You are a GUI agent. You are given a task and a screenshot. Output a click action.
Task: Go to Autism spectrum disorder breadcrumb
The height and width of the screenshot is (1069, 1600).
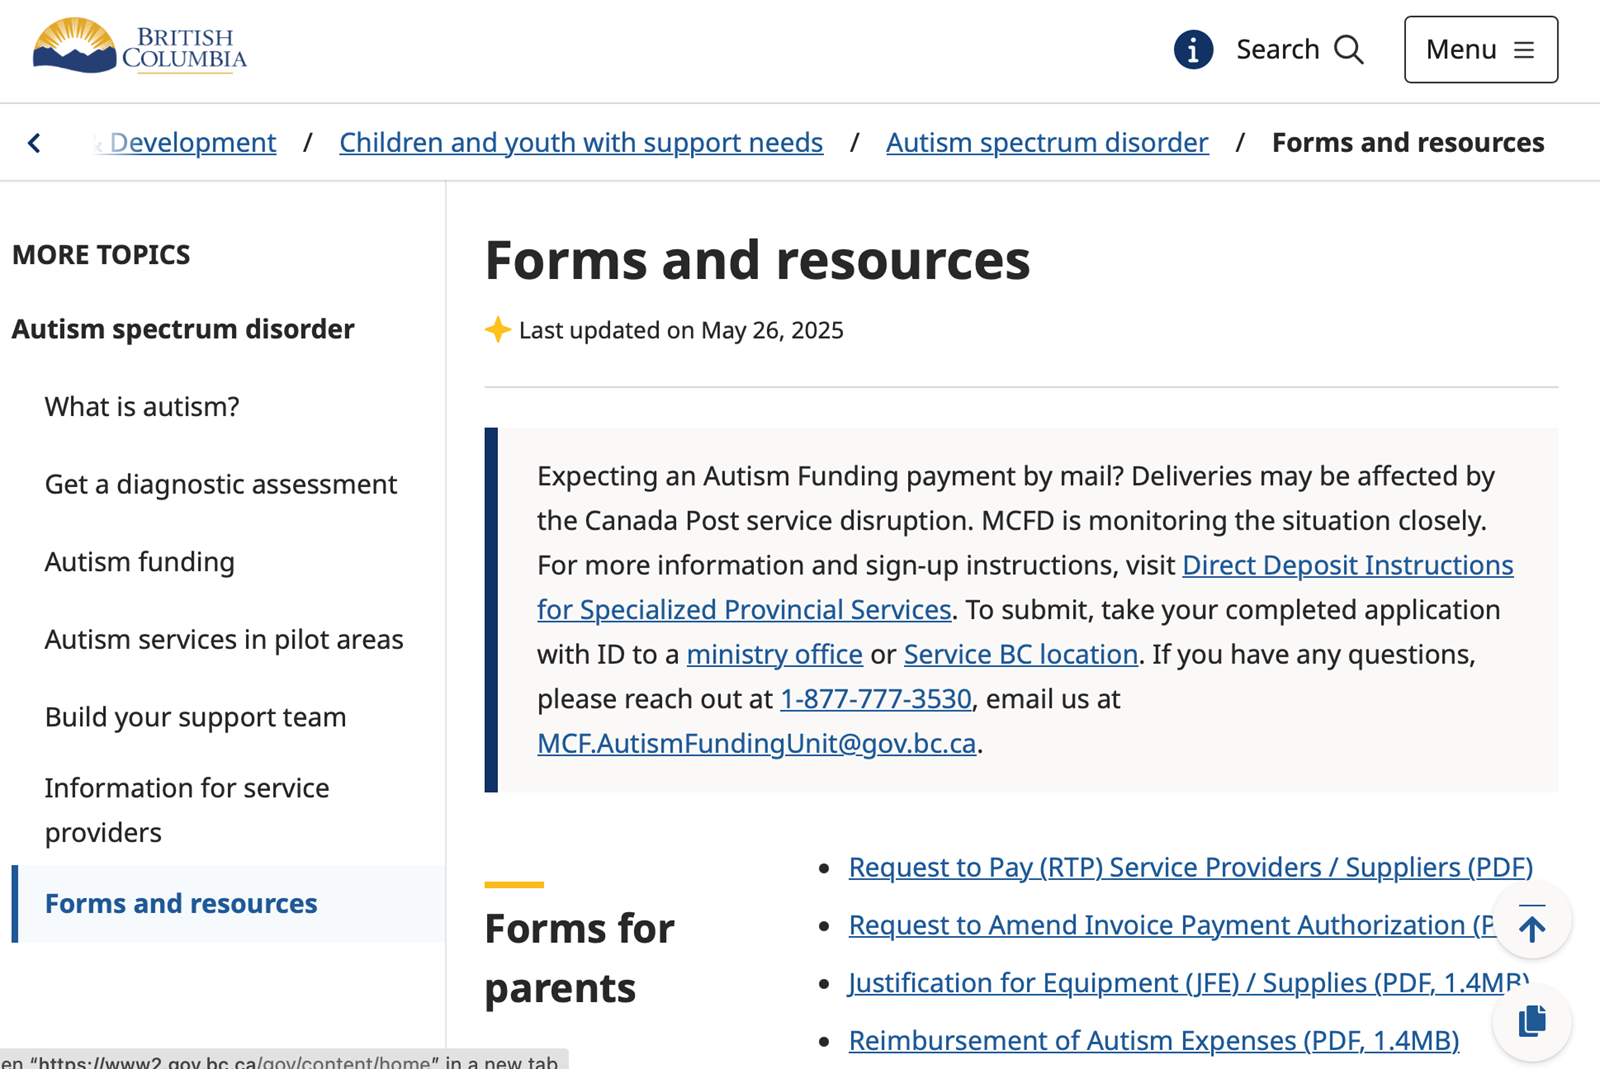coord(1047,143)
